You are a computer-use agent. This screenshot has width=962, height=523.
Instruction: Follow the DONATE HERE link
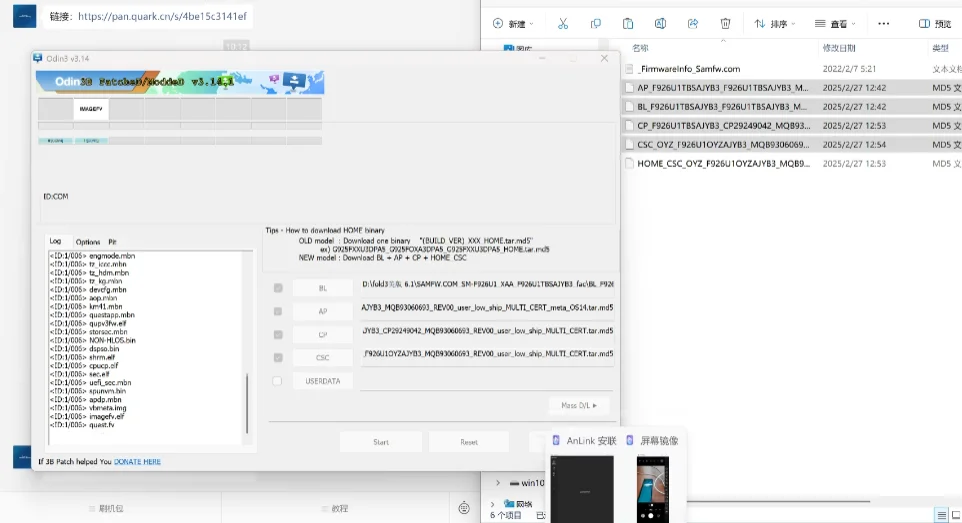[x=137, y=462]
